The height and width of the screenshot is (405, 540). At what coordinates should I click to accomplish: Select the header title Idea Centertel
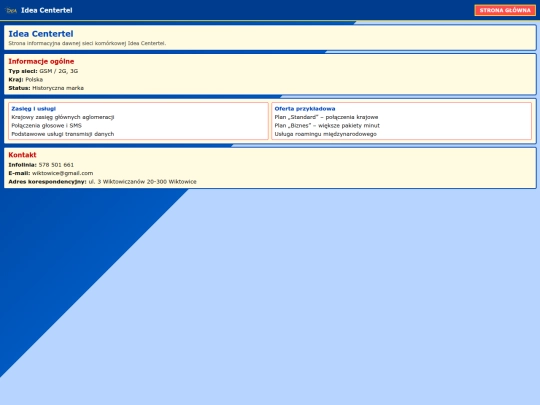click(46, 10)
